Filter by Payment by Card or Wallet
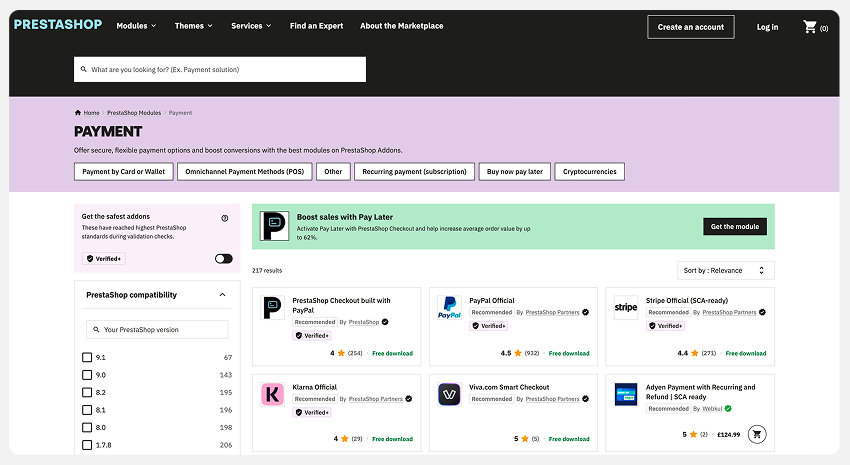Viewport: 850px width, 465px height. coord(124,171)
